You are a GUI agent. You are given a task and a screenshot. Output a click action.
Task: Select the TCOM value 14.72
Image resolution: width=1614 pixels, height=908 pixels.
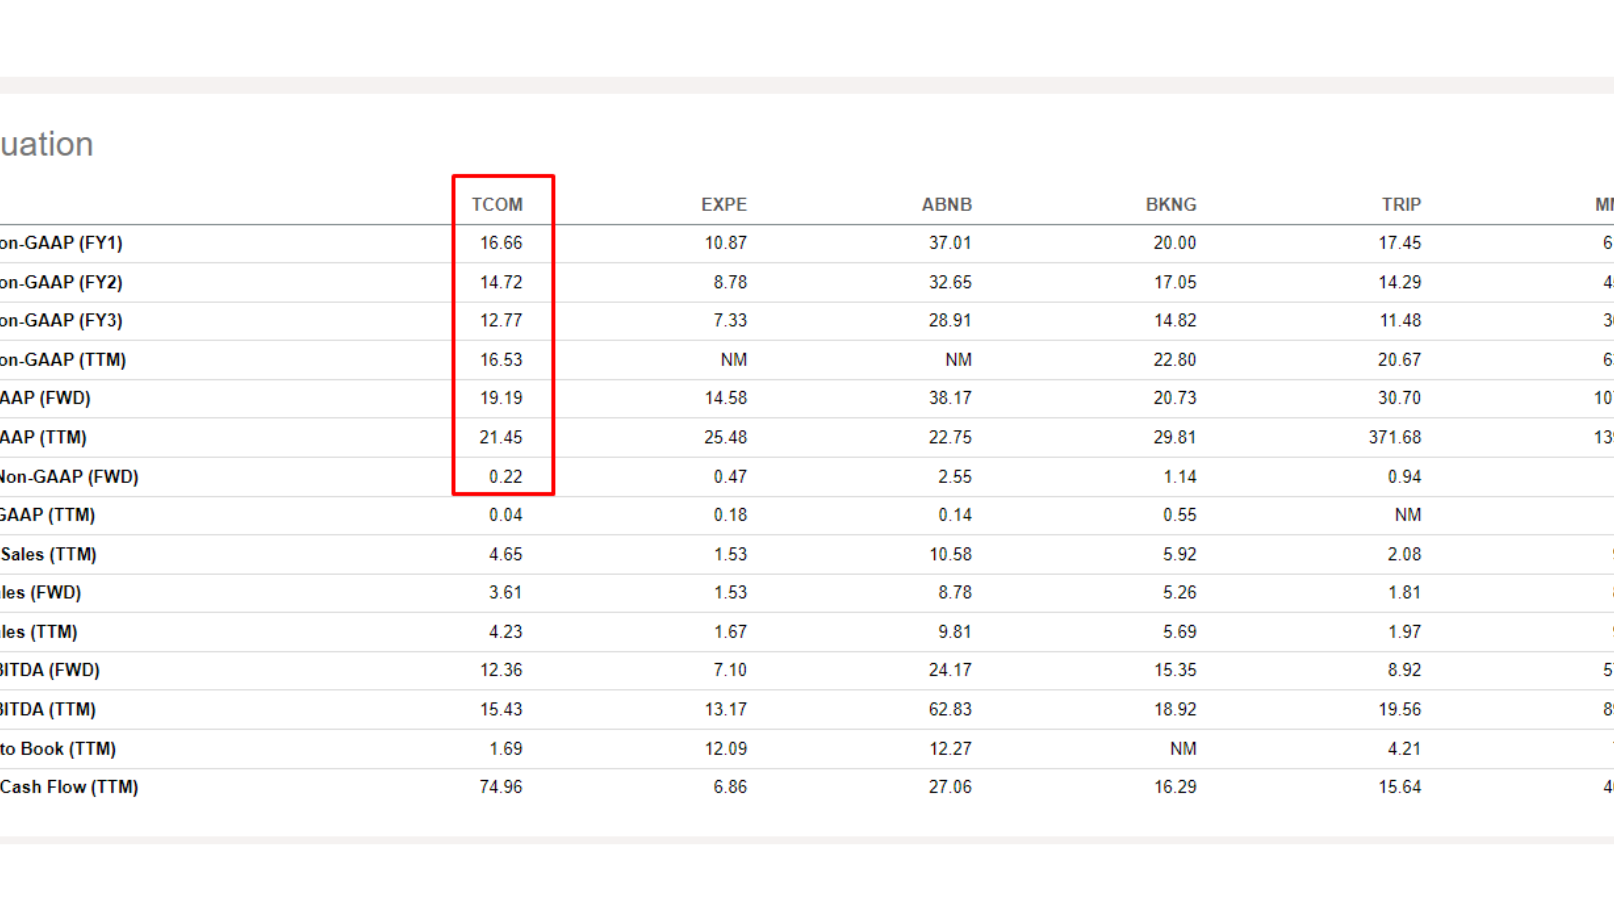coord(501,282)
